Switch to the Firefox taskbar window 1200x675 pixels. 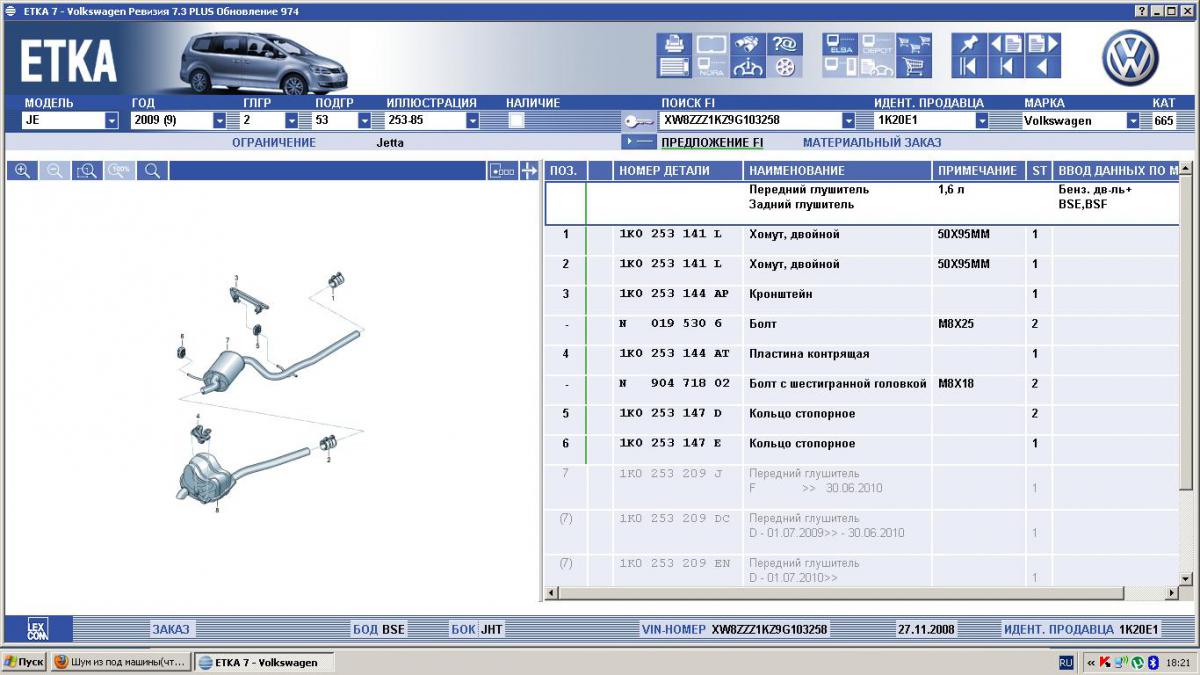click(x=119, y=662)
